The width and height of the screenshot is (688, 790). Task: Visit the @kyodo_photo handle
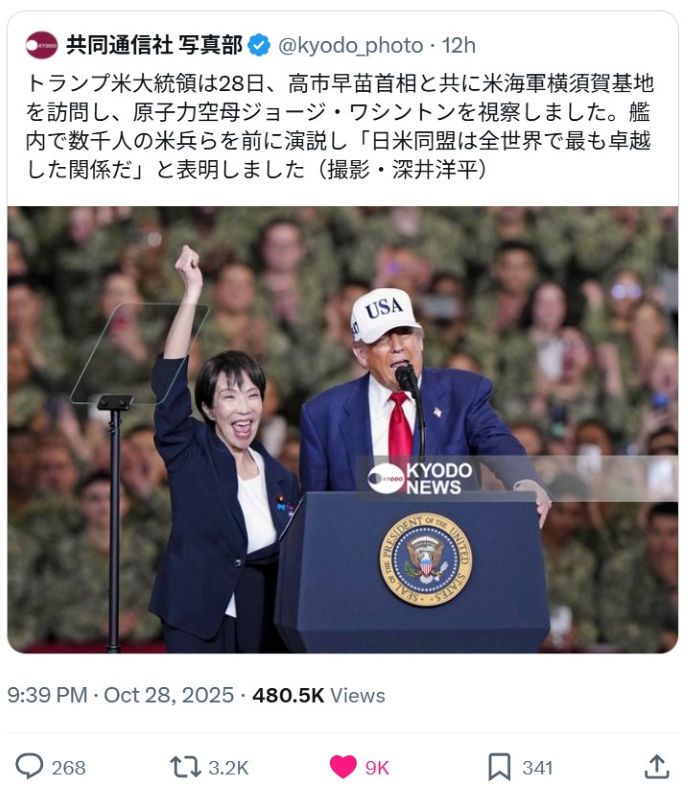pos(351,46)
